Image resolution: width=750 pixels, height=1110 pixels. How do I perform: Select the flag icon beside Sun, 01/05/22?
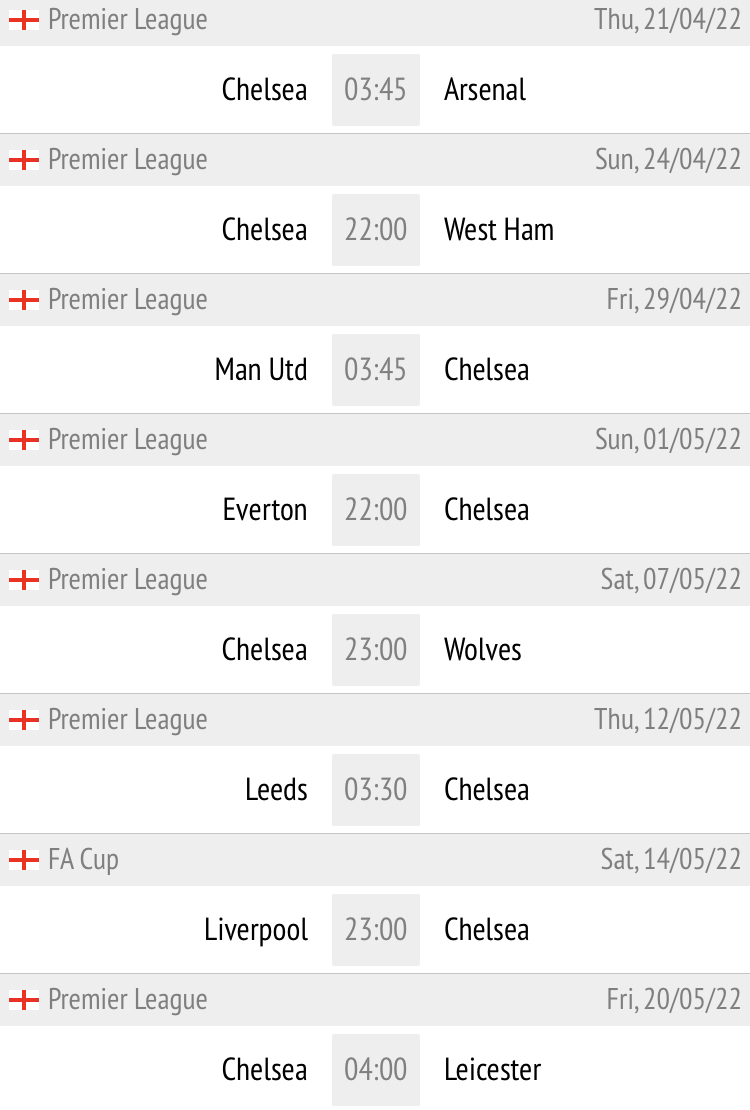click(x=24, y=440)
